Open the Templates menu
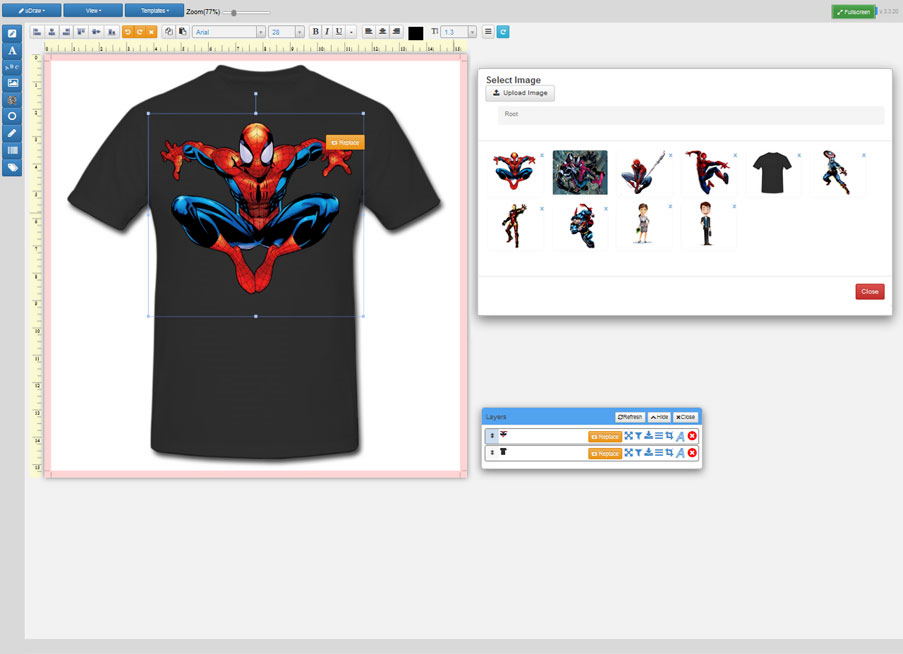Viewport: 903px width, 654px height. tap(153, 10)
